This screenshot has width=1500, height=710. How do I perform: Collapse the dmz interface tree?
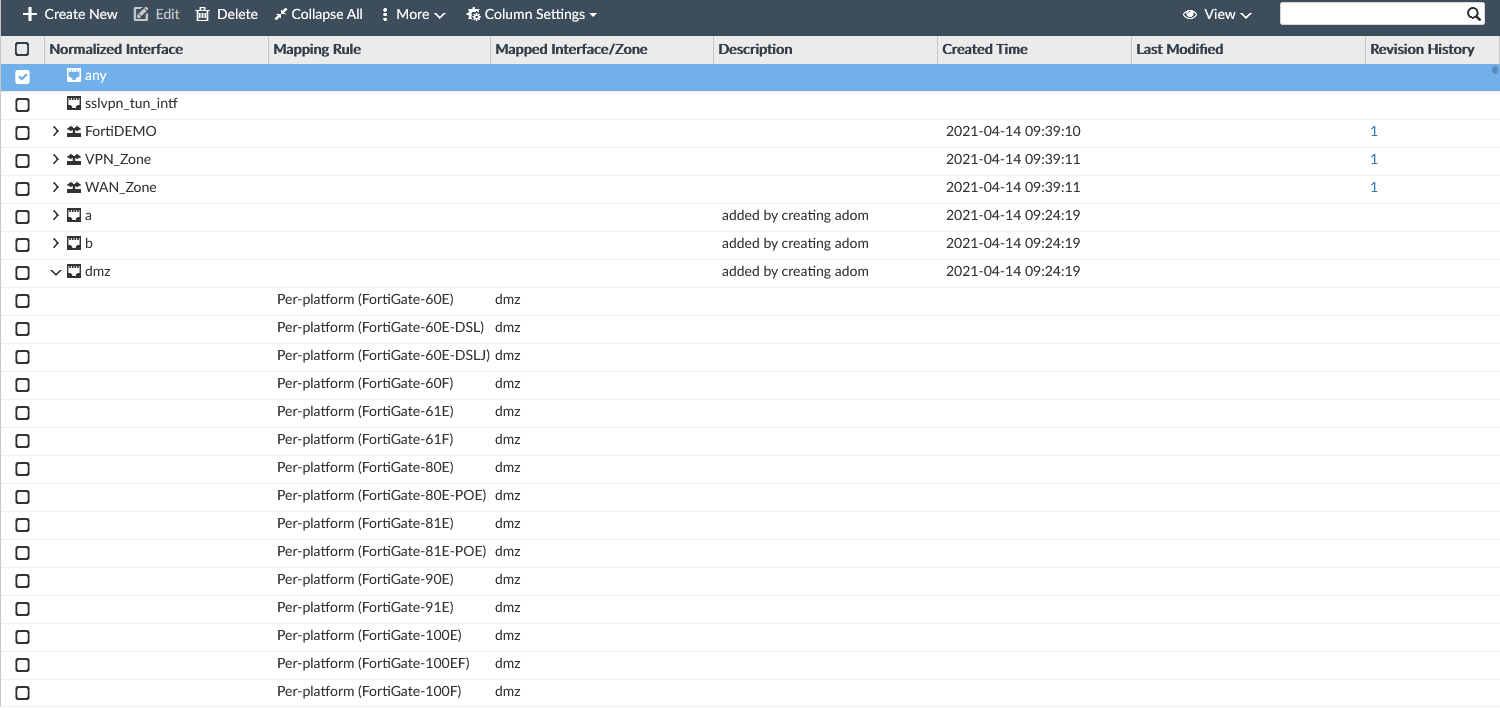pos(55,271)
